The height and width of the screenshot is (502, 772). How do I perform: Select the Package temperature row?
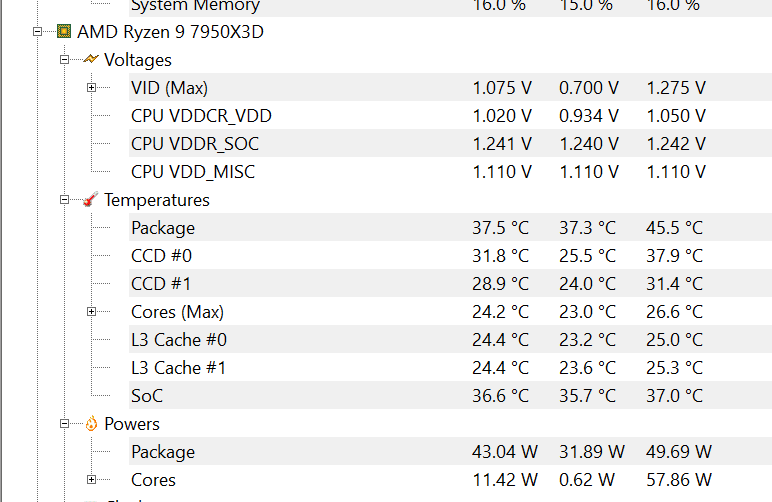coord(163,228)
